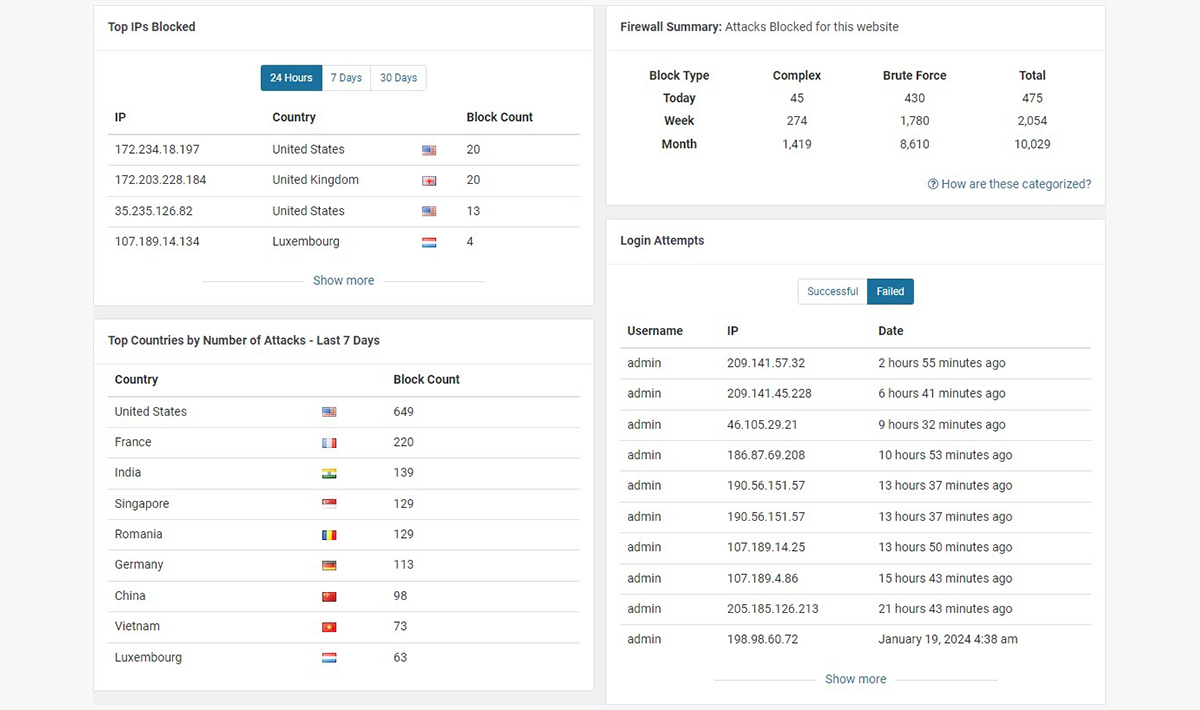Click the Singapore flag in Top Countries
Image resolution: width=1200 pixels, height=710 pixels.
[x=329, y=504]
